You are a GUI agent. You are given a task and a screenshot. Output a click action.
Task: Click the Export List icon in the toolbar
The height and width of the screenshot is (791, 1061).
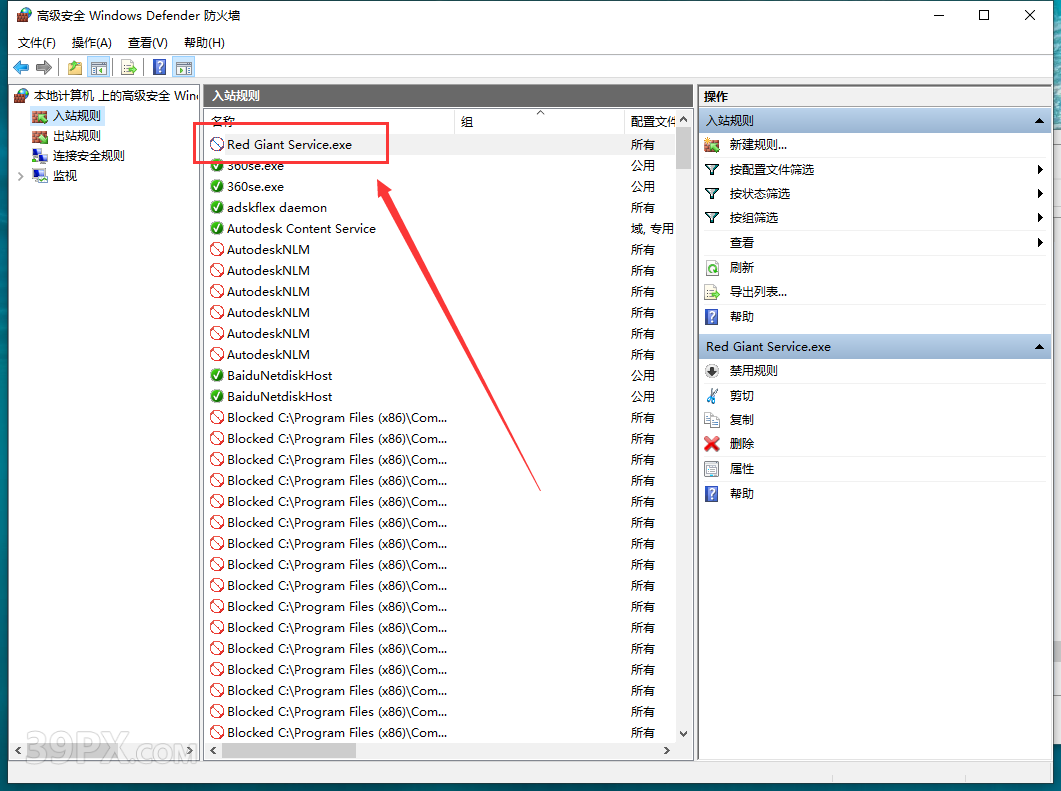click(129, 68)
